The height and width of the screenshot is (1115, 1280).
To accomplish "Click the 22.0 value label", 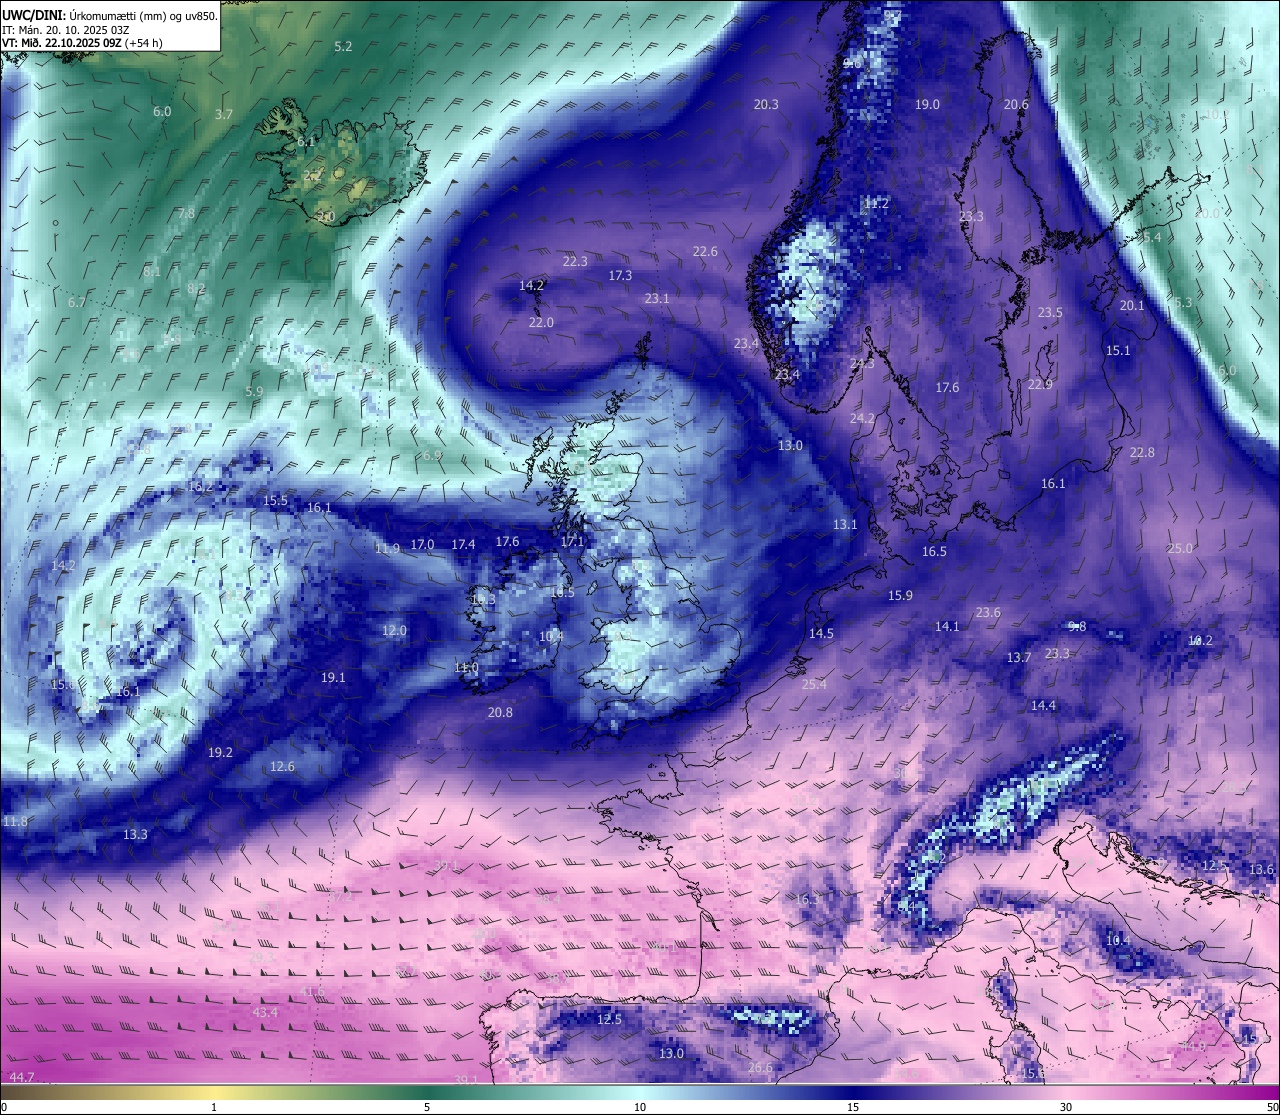I will click(x=541, y=323).
